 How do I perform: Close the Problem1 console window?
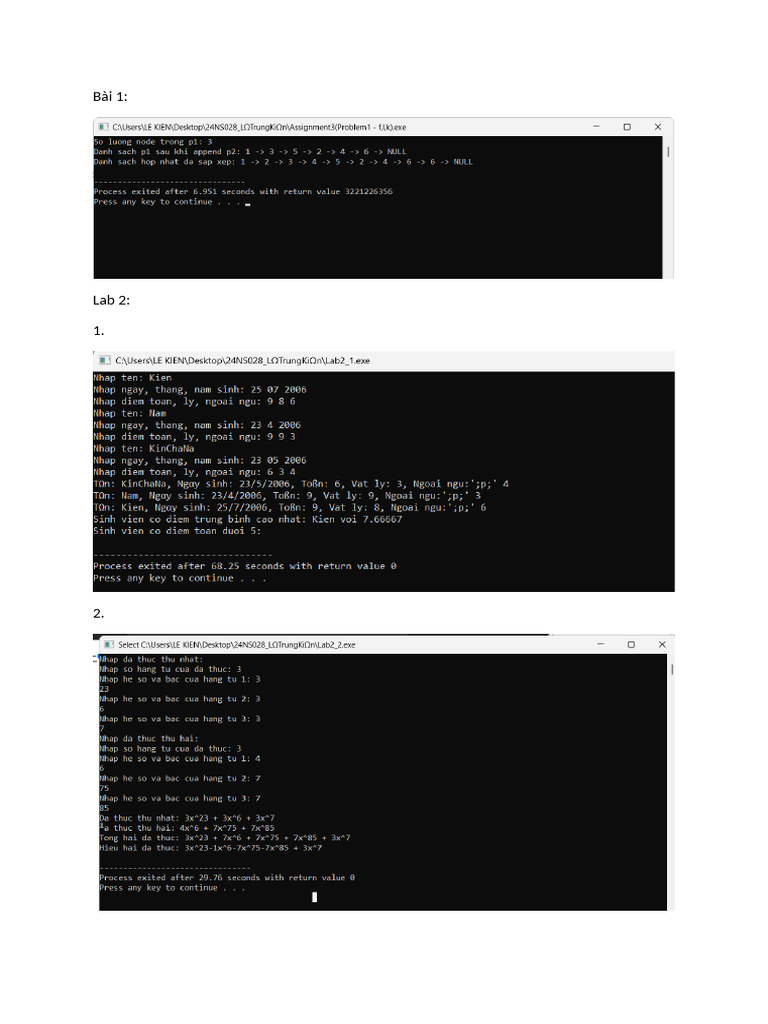[658, 127]
